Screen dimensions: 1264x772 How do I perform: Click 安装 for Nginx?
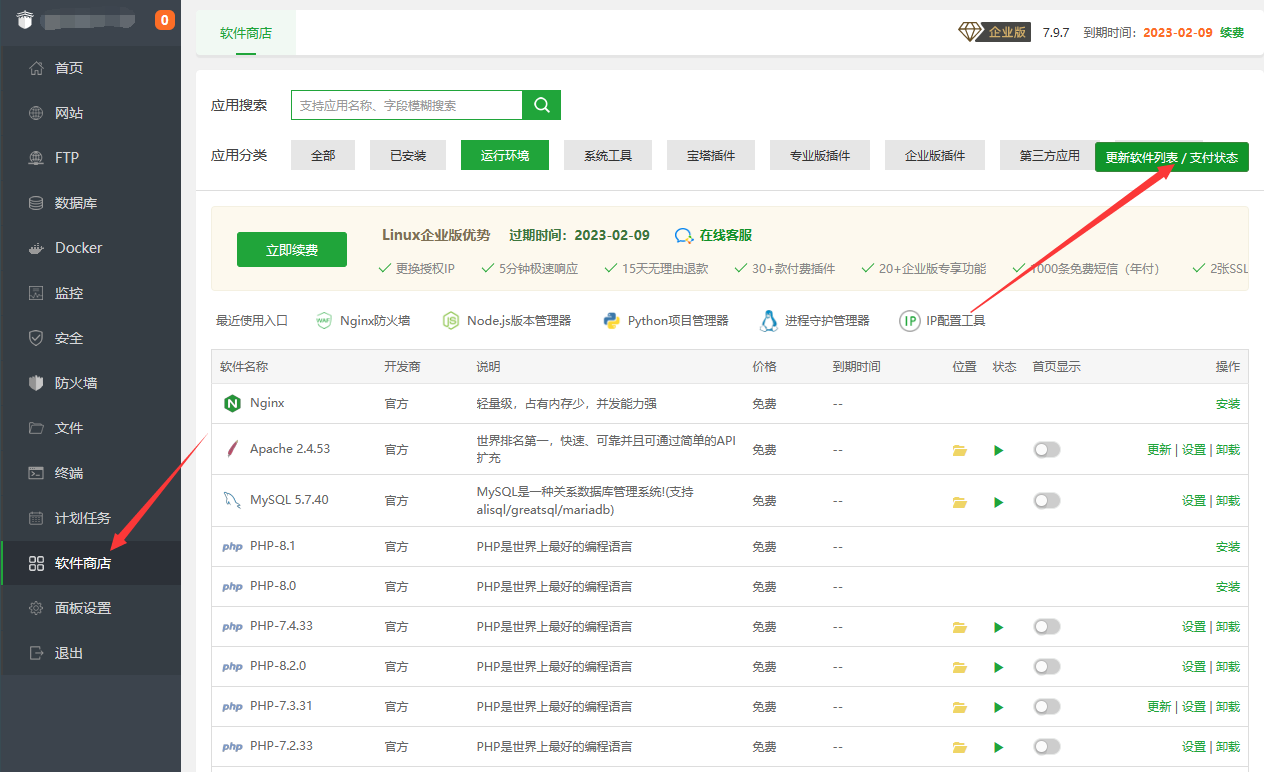click(1228, 404)
